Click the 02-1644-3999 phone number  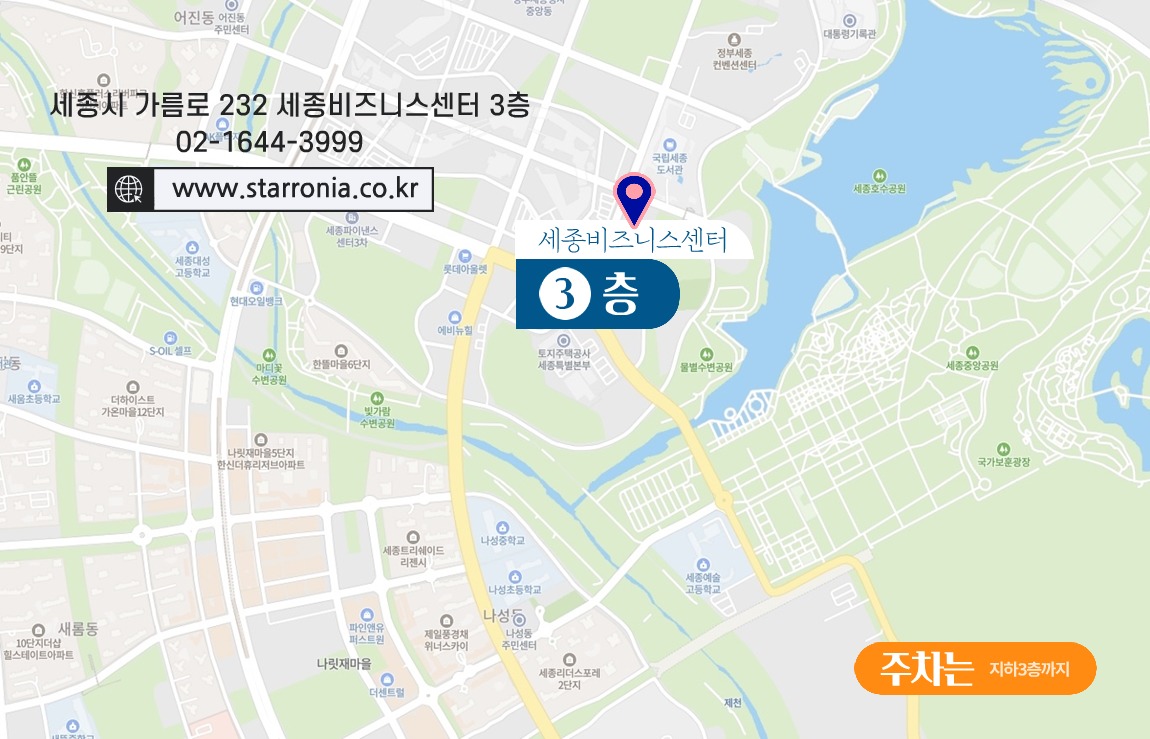pyautogui.click(x=270, y=142)
